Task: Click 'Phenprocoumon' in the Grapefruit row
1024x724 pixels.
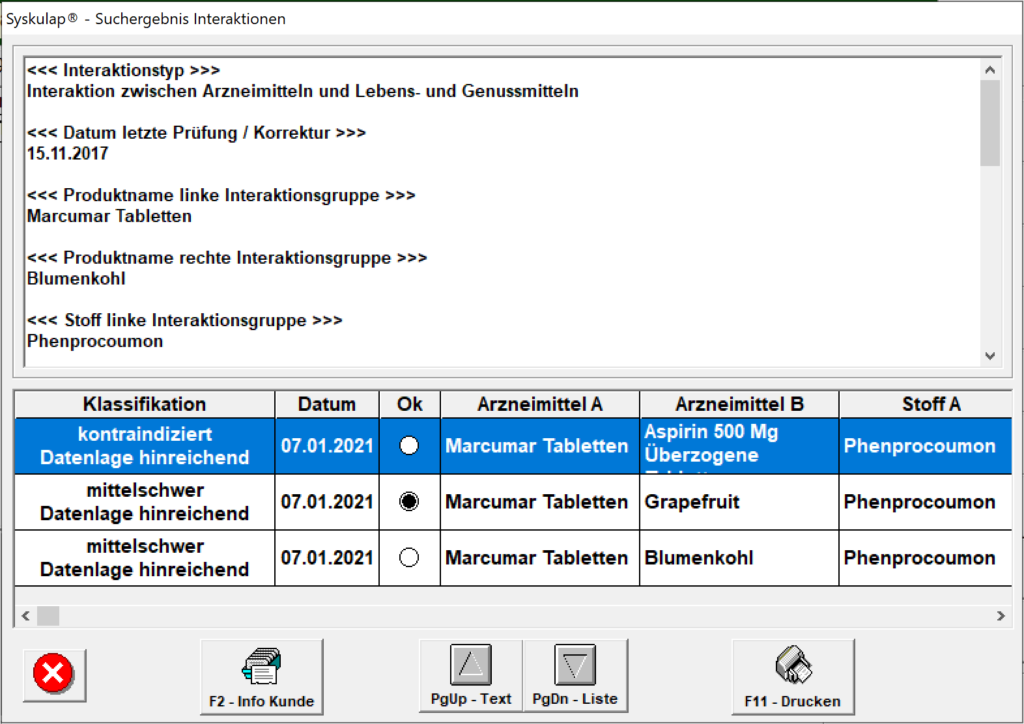Action: click(x=925, y=502)
